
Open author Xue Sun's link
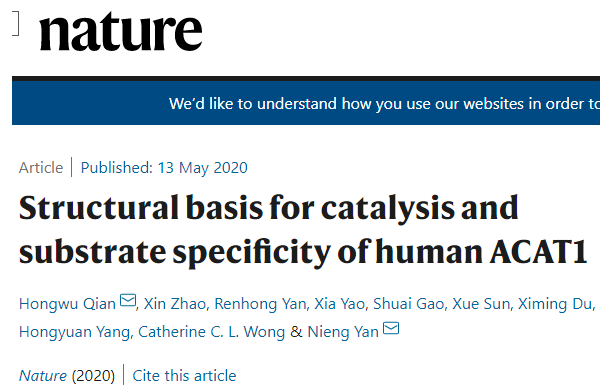point(481,304)
